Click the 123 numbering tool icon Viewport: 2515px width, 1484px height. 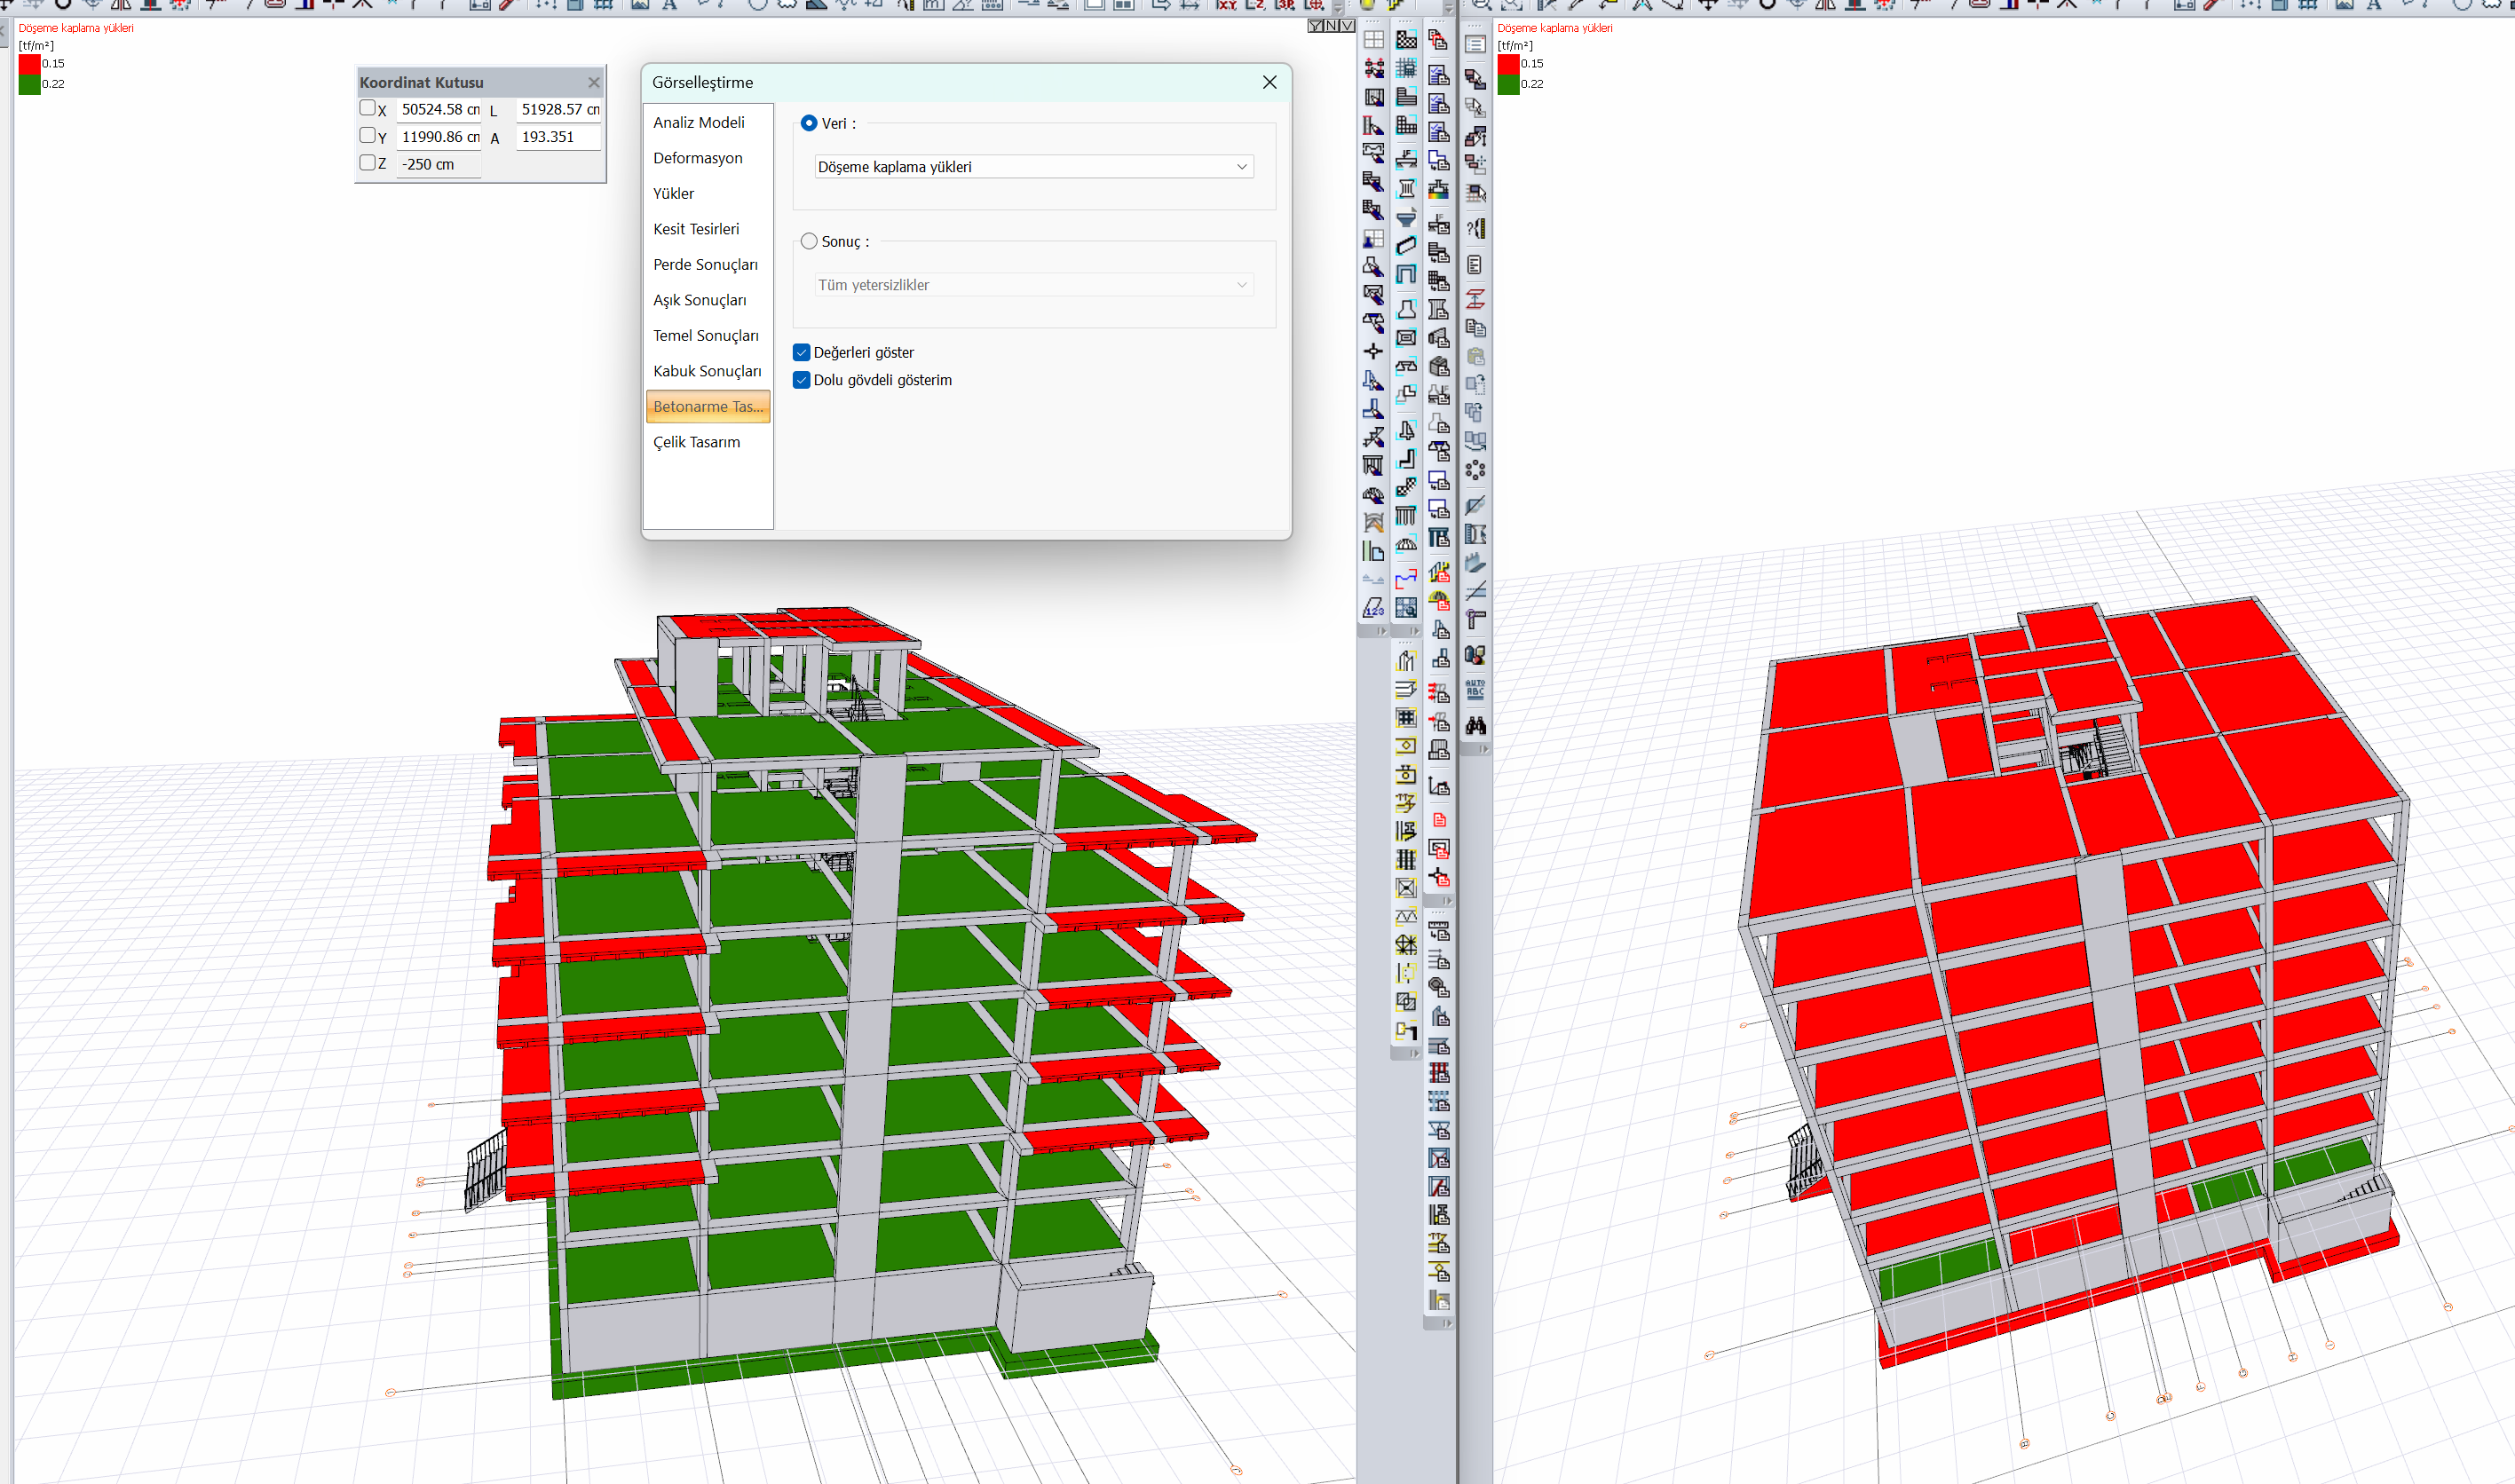1373,608
